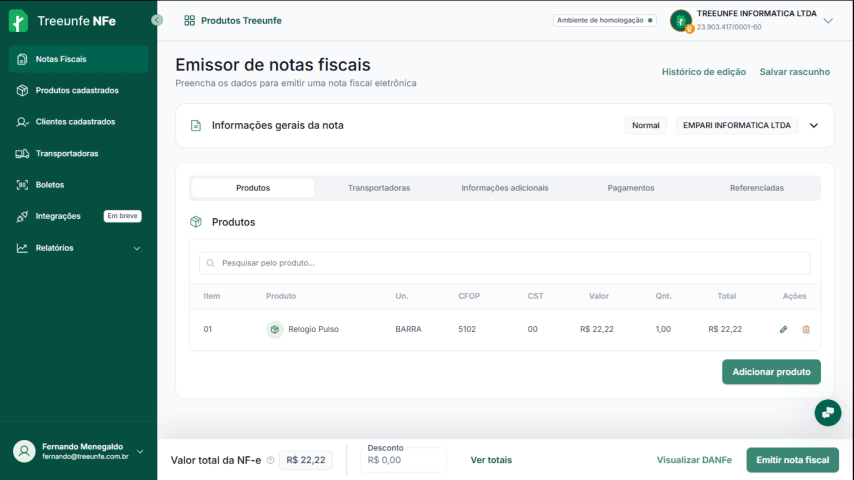
Task: Click the Emitir nota fiscal button
Action: click(792, 460)
